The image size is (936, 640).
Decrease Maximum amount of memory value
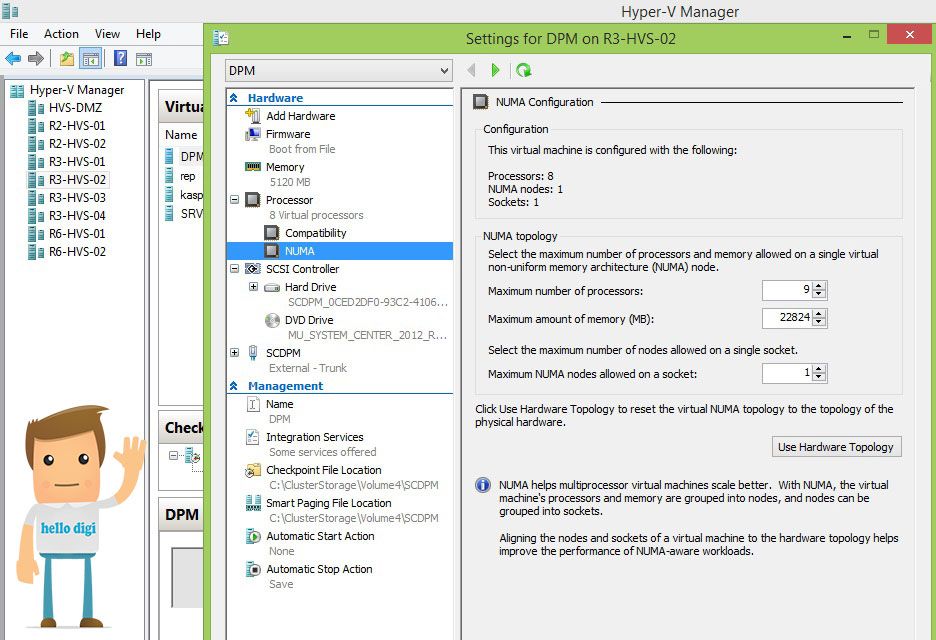click(820, 323)
